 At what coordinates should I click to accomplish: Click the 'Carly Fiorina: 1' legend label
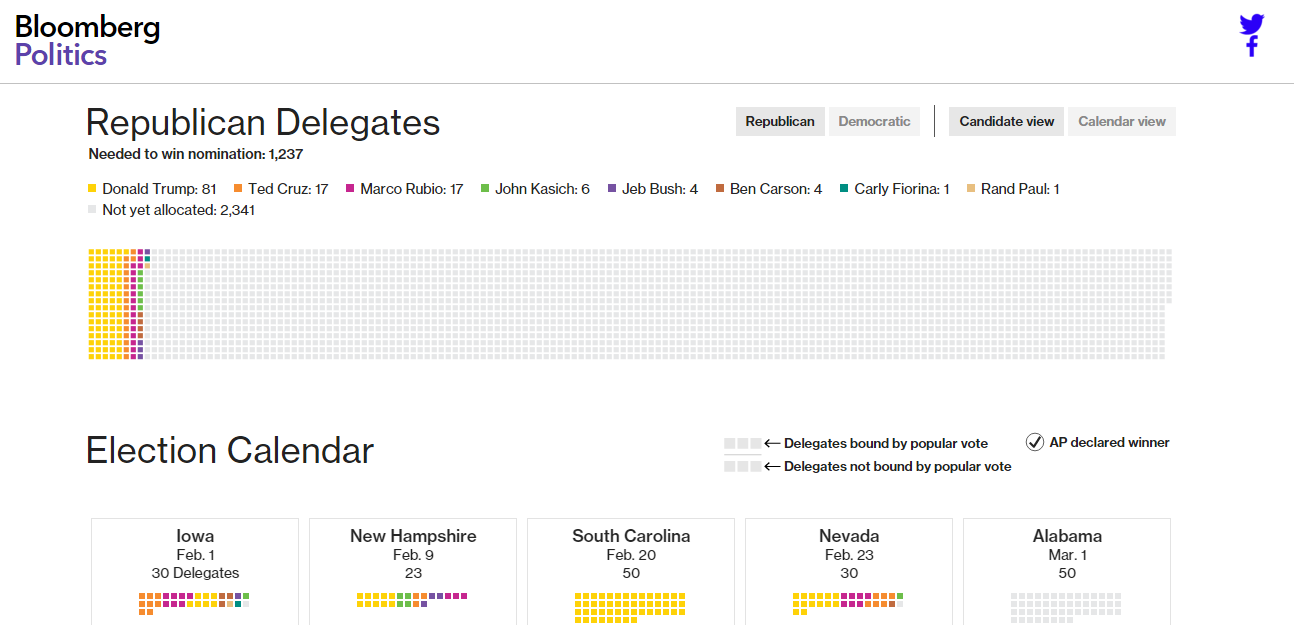tap(902, 189)
